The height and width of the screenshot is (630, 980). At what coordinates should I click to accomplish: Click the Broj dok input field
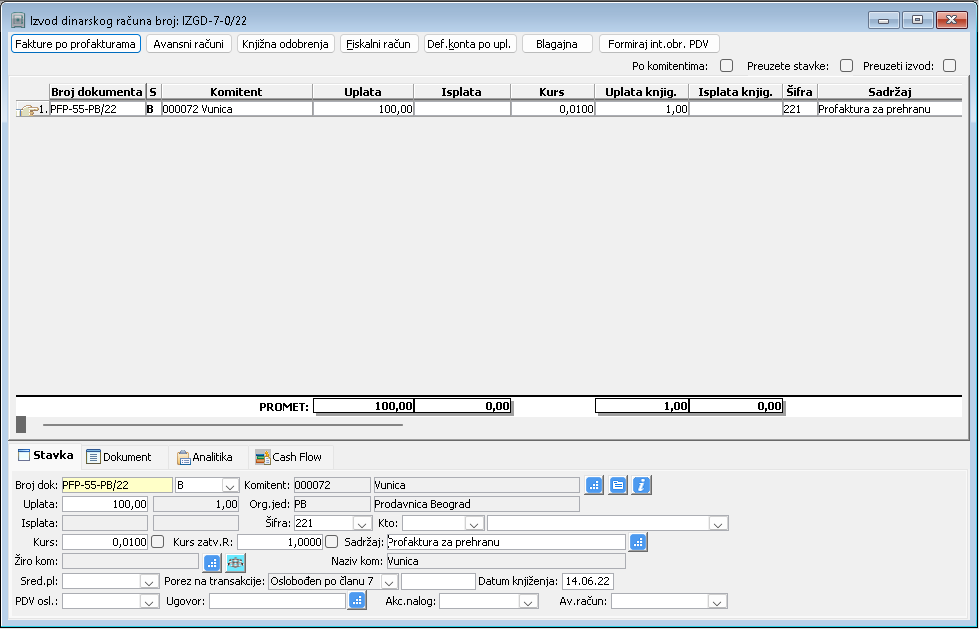tap(117, 486)
